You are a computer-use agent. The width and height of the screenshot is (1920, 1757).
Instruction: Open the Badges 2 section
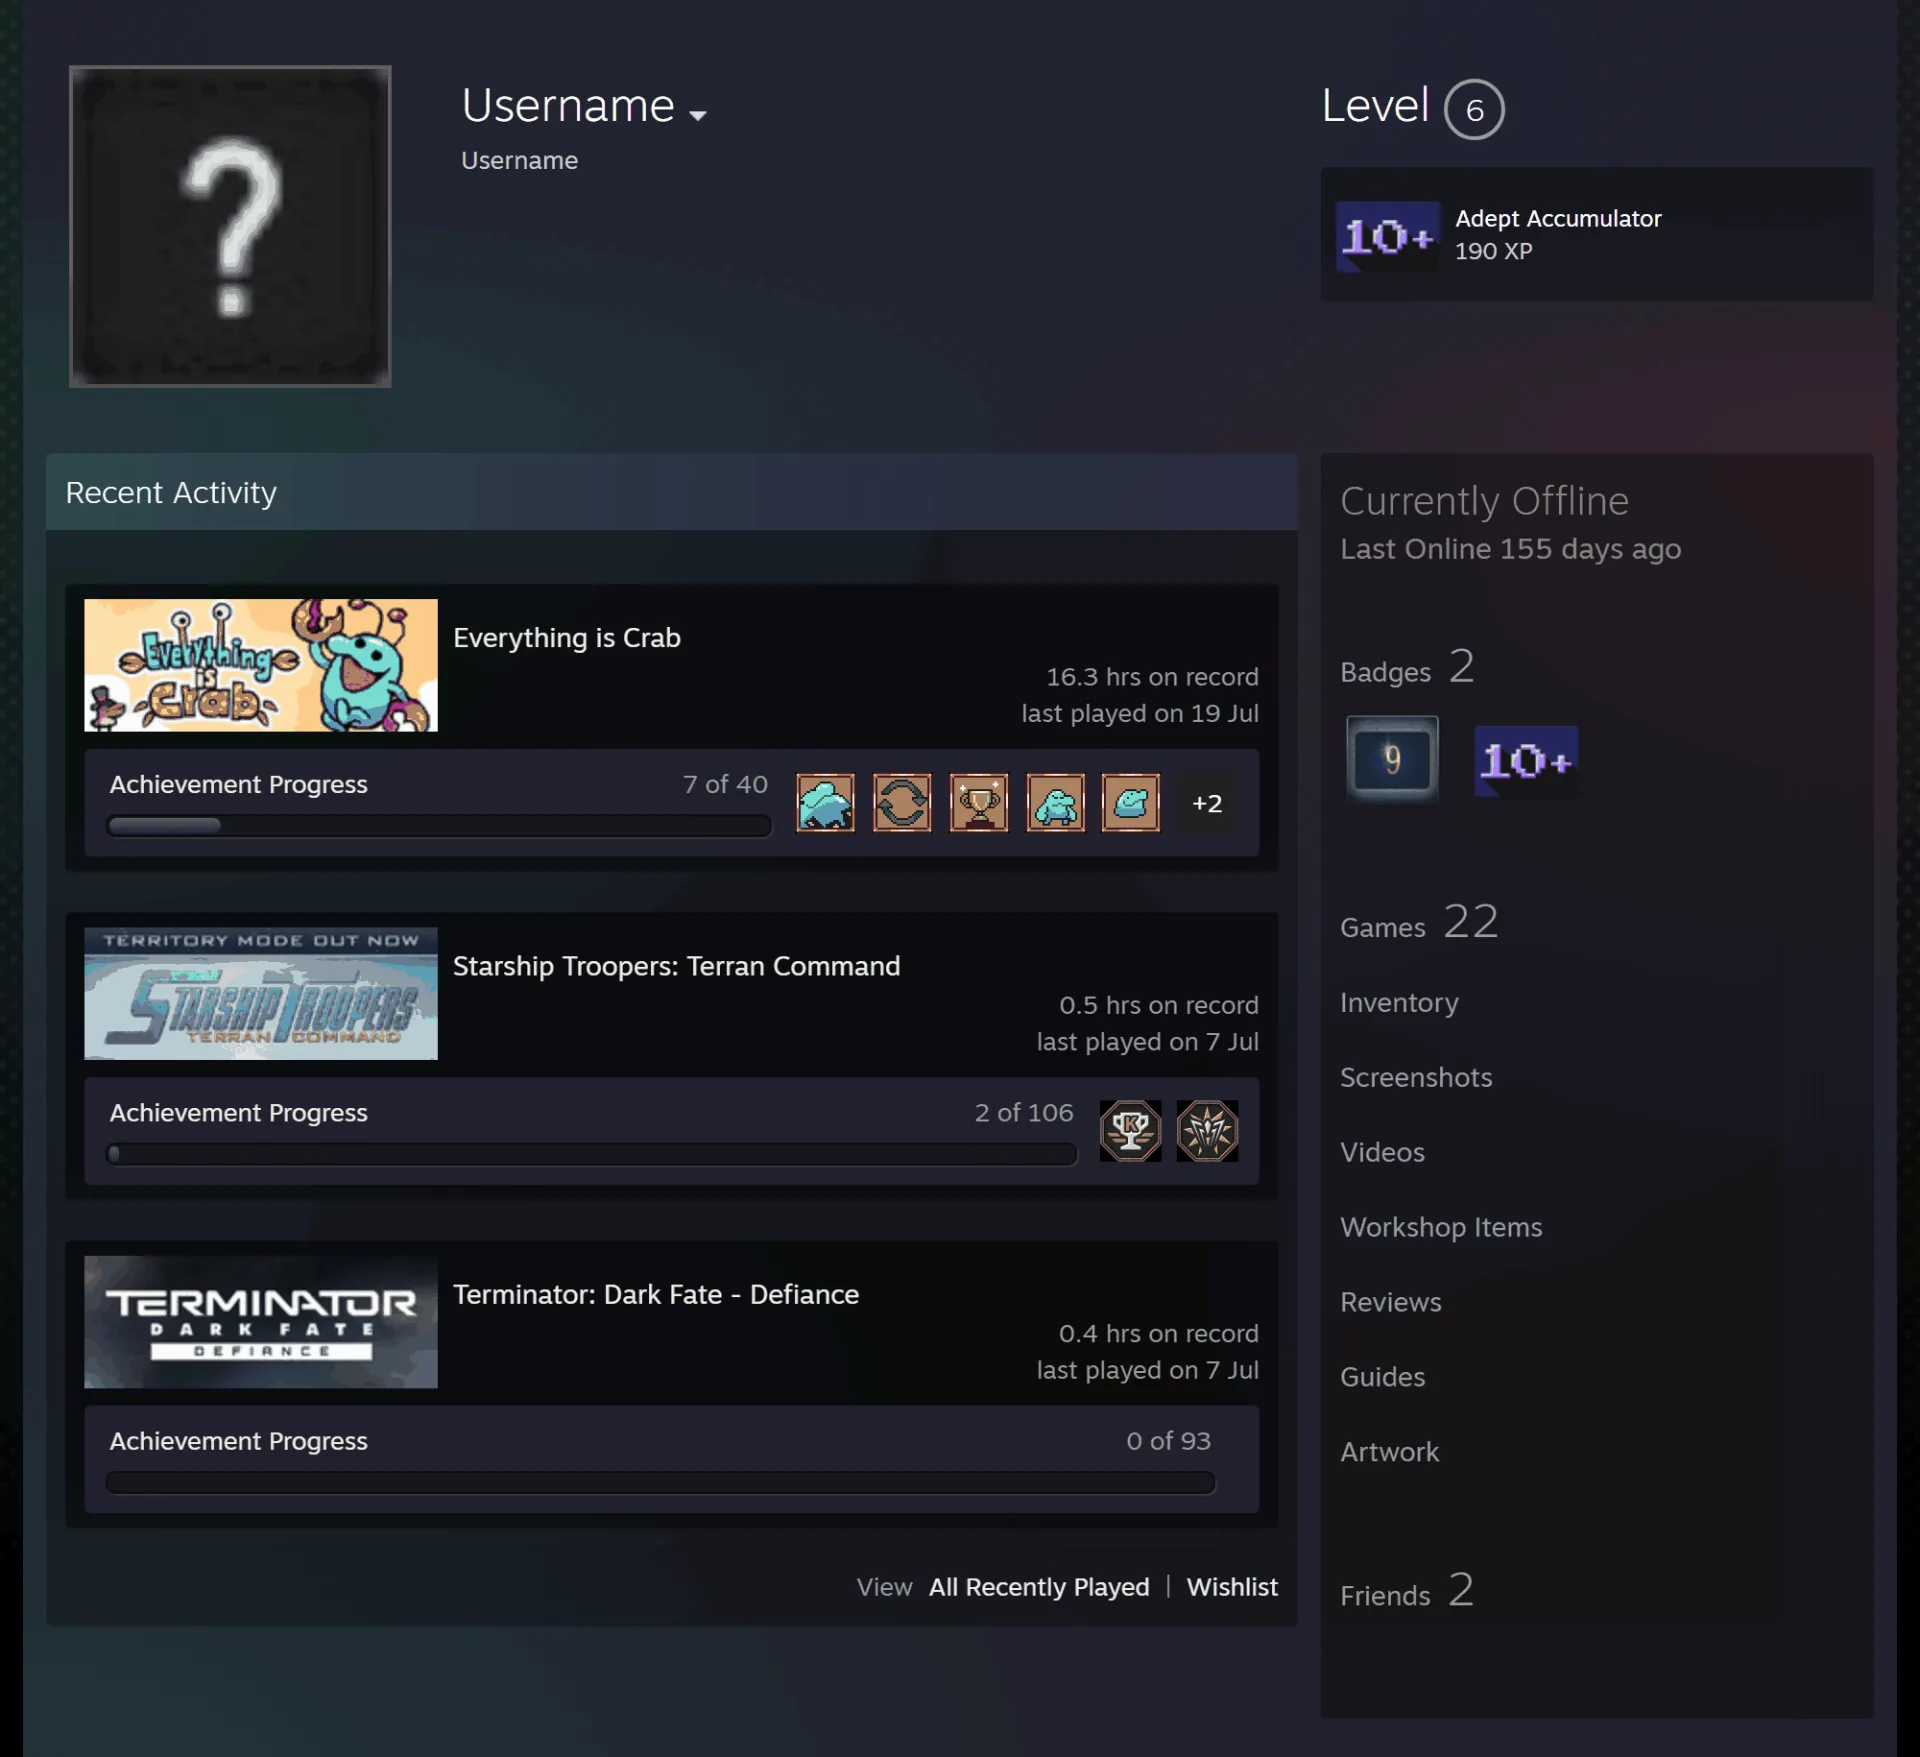pos(1407,668)
